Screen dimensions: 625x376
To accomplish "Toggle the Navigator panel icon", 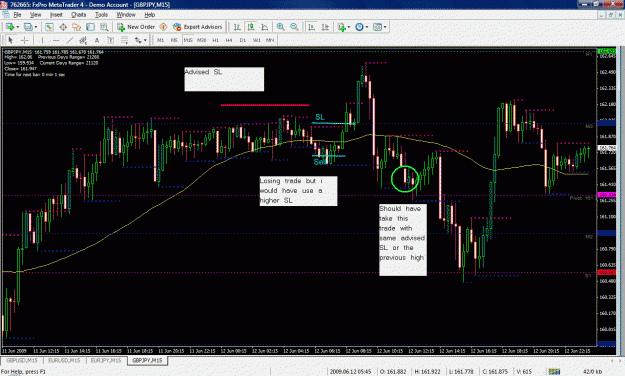I will tap(77, 27).
